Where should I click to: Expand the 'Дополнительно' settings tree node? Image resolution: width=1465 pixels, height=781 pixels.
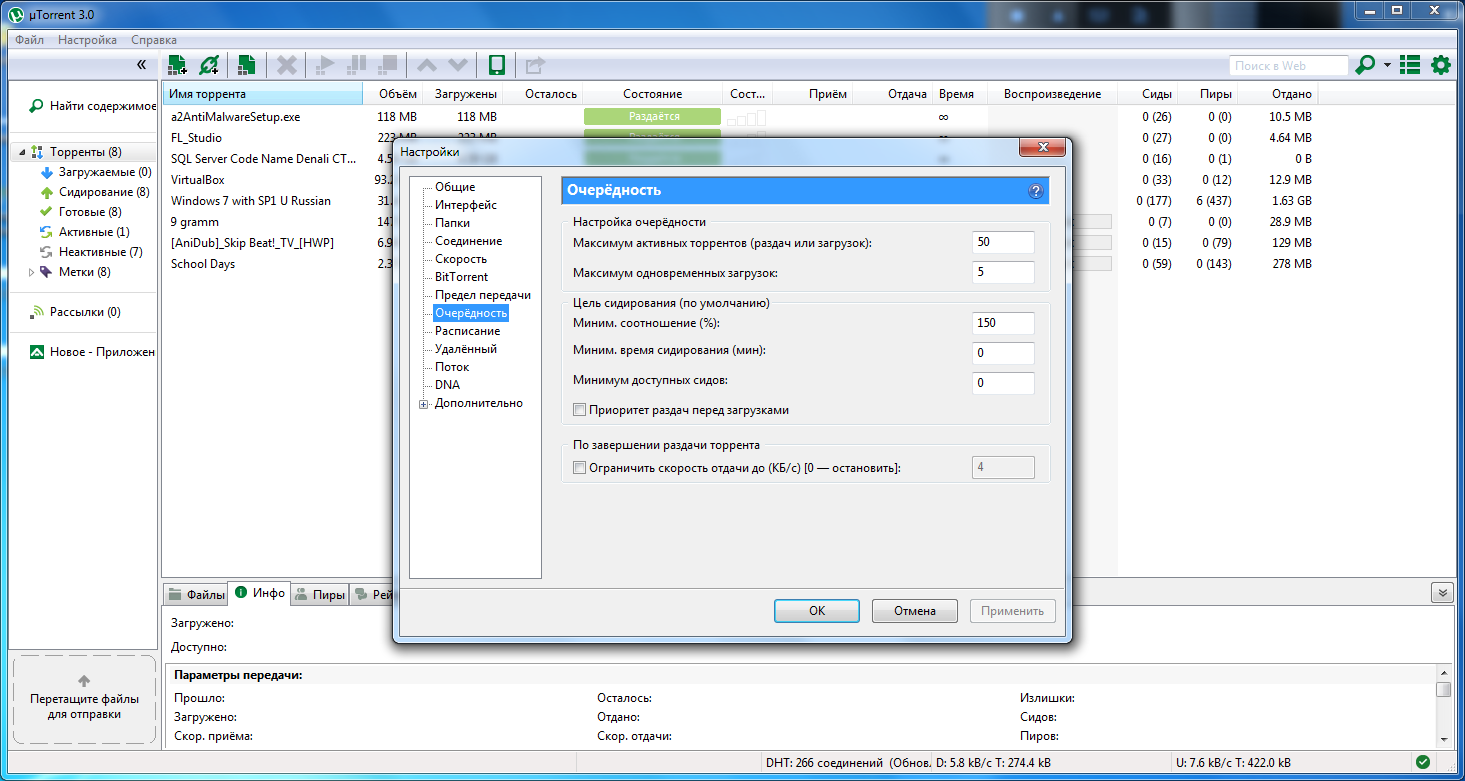click(x=424, y=404)
